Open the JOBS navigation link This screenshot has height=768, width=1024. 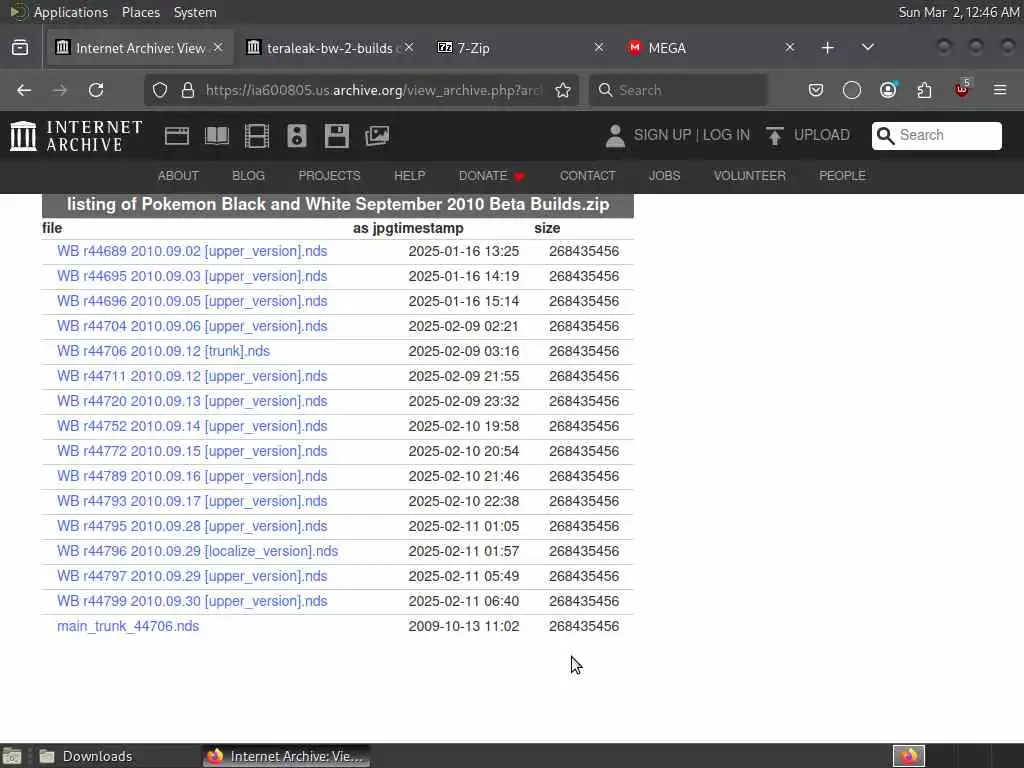tap(665, 176)
